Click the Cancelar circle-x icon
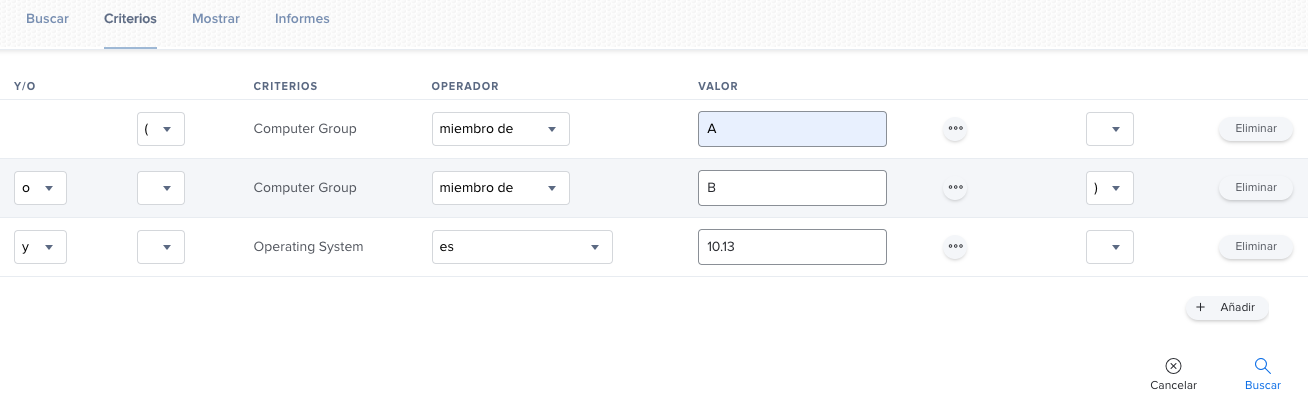This screenshot has width=1308, height=405. (x=1173, y=366)
